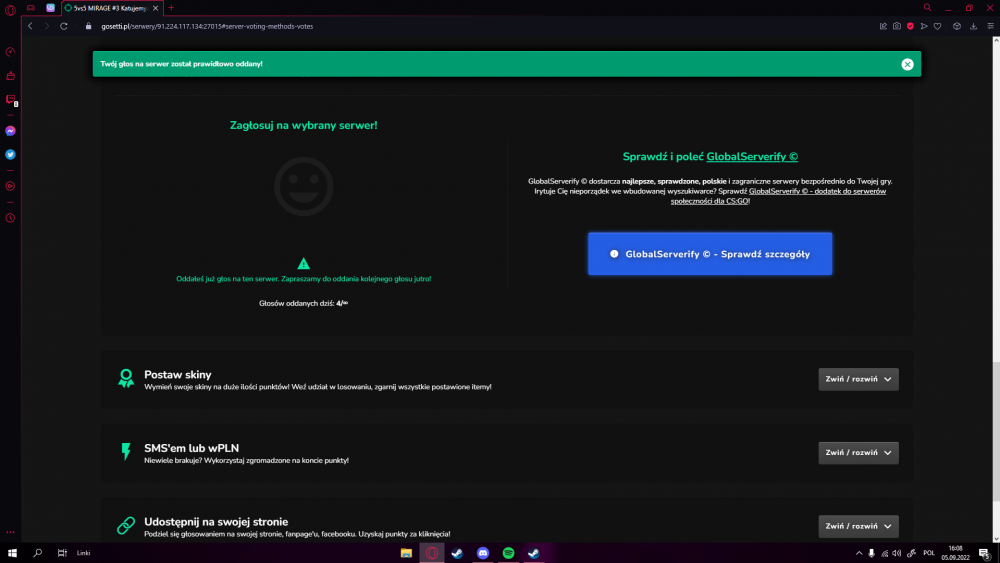This screenshot has width=1000, height=563.
Task: Click the SMS'em lub wPLN heading
Action: 191,448
